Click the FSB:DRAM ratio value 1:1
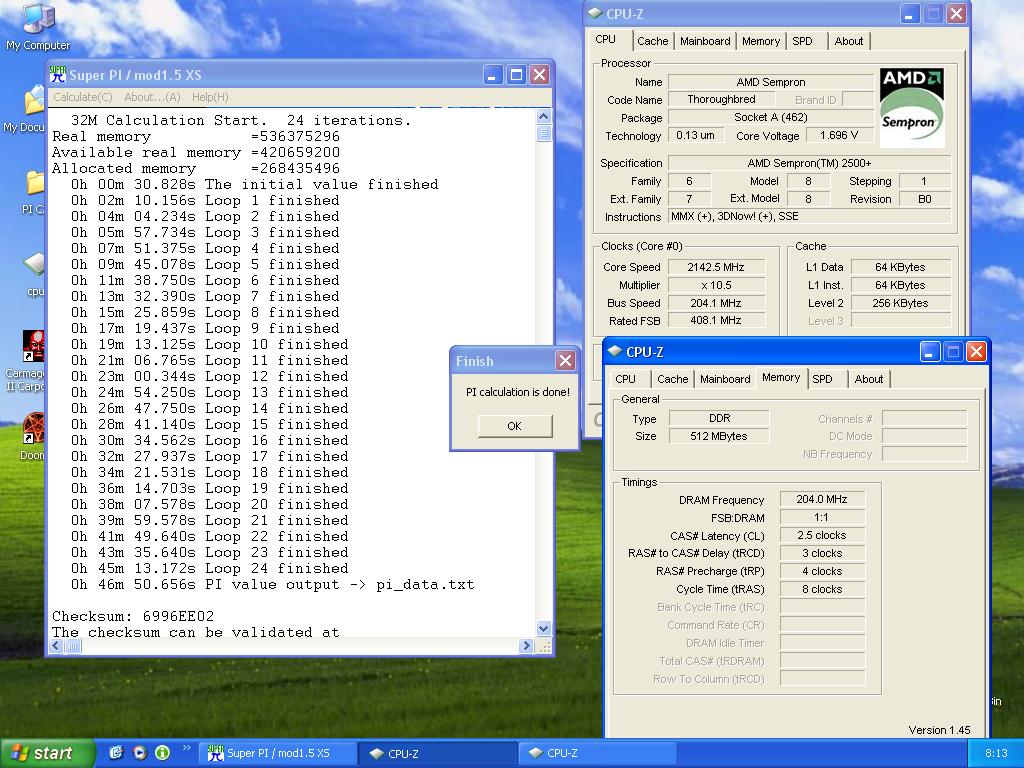The image size is (1024, 768). [822, 517]
